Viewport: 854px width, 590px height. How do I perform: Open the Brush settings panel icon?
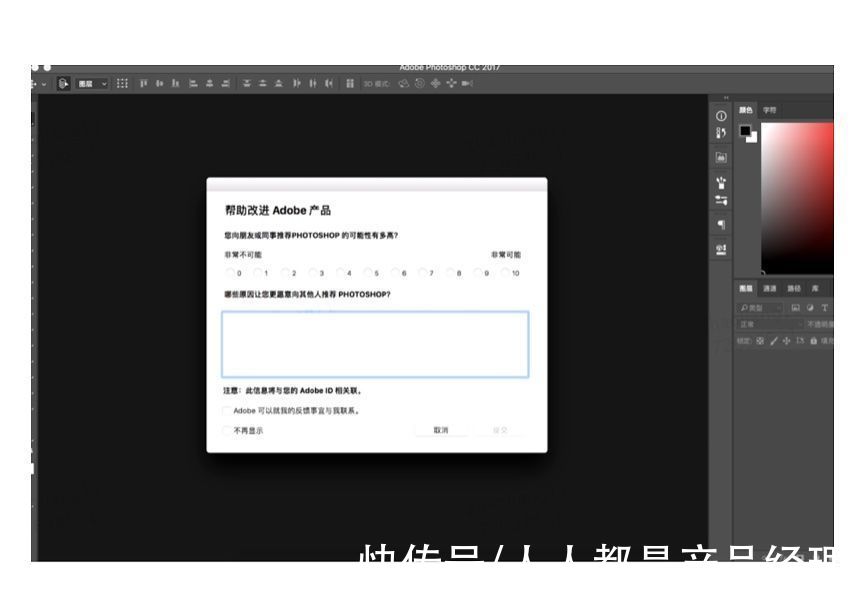pos(721,200)
